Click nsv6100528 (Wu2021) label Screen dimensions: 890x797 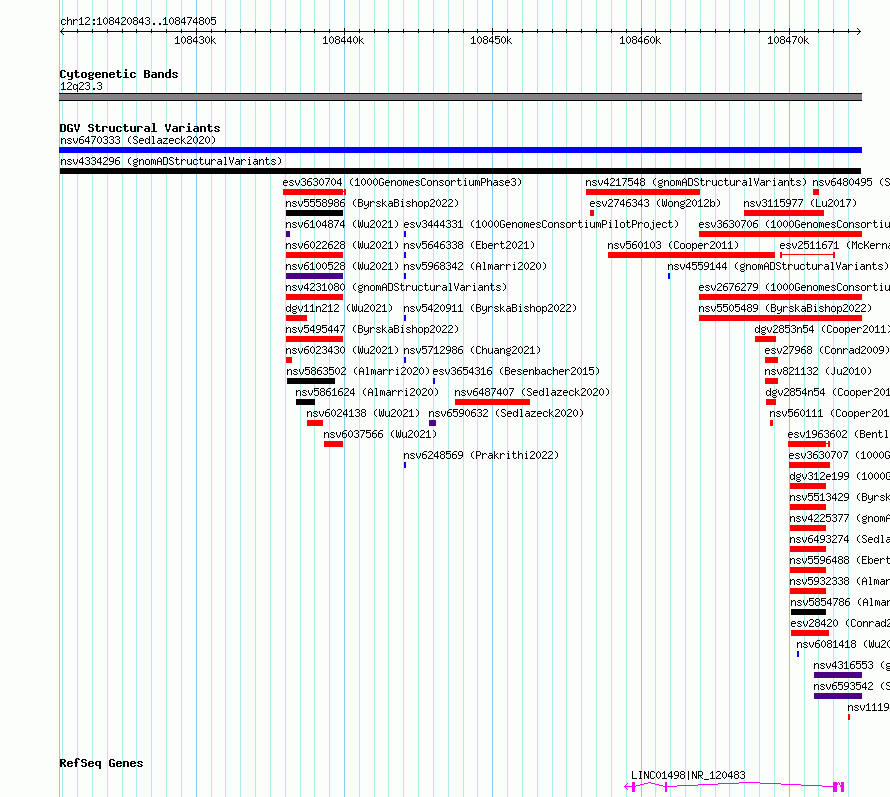pos(342,266)
